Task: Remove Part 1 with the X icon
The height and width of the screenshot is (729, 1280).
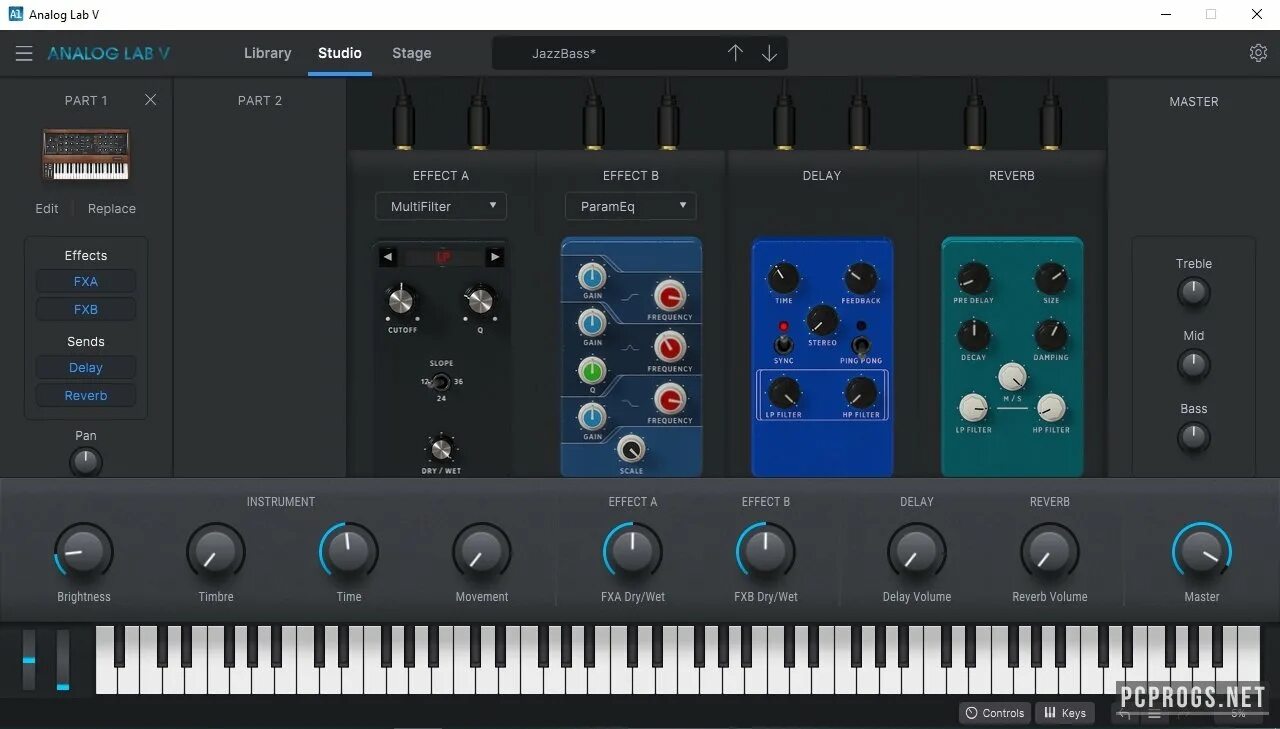Action: (150, 100)
